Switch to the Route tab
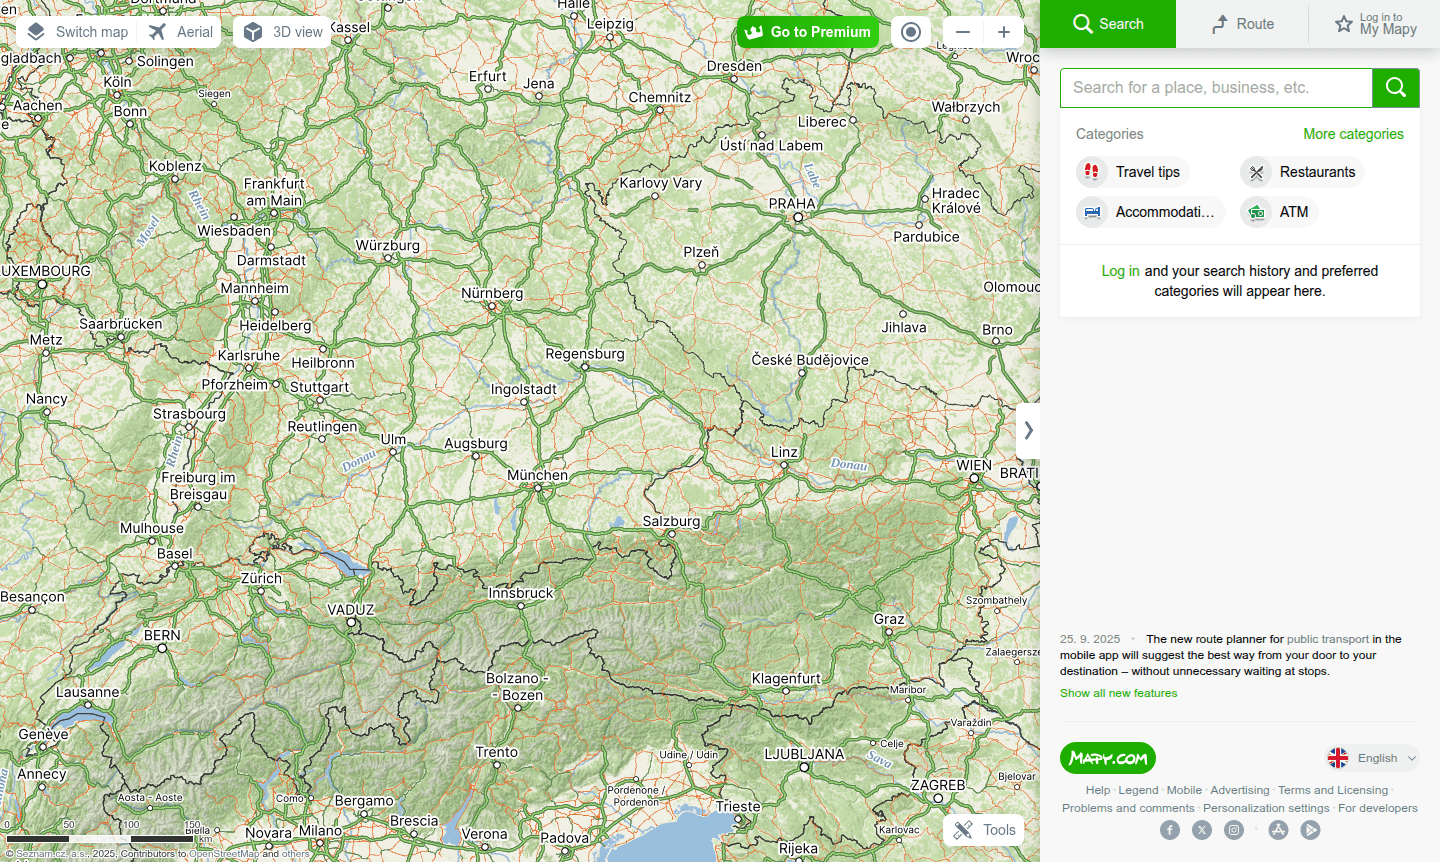Image resolution: width=1440 pixels, height=862 pixels. coord(1240,23)
